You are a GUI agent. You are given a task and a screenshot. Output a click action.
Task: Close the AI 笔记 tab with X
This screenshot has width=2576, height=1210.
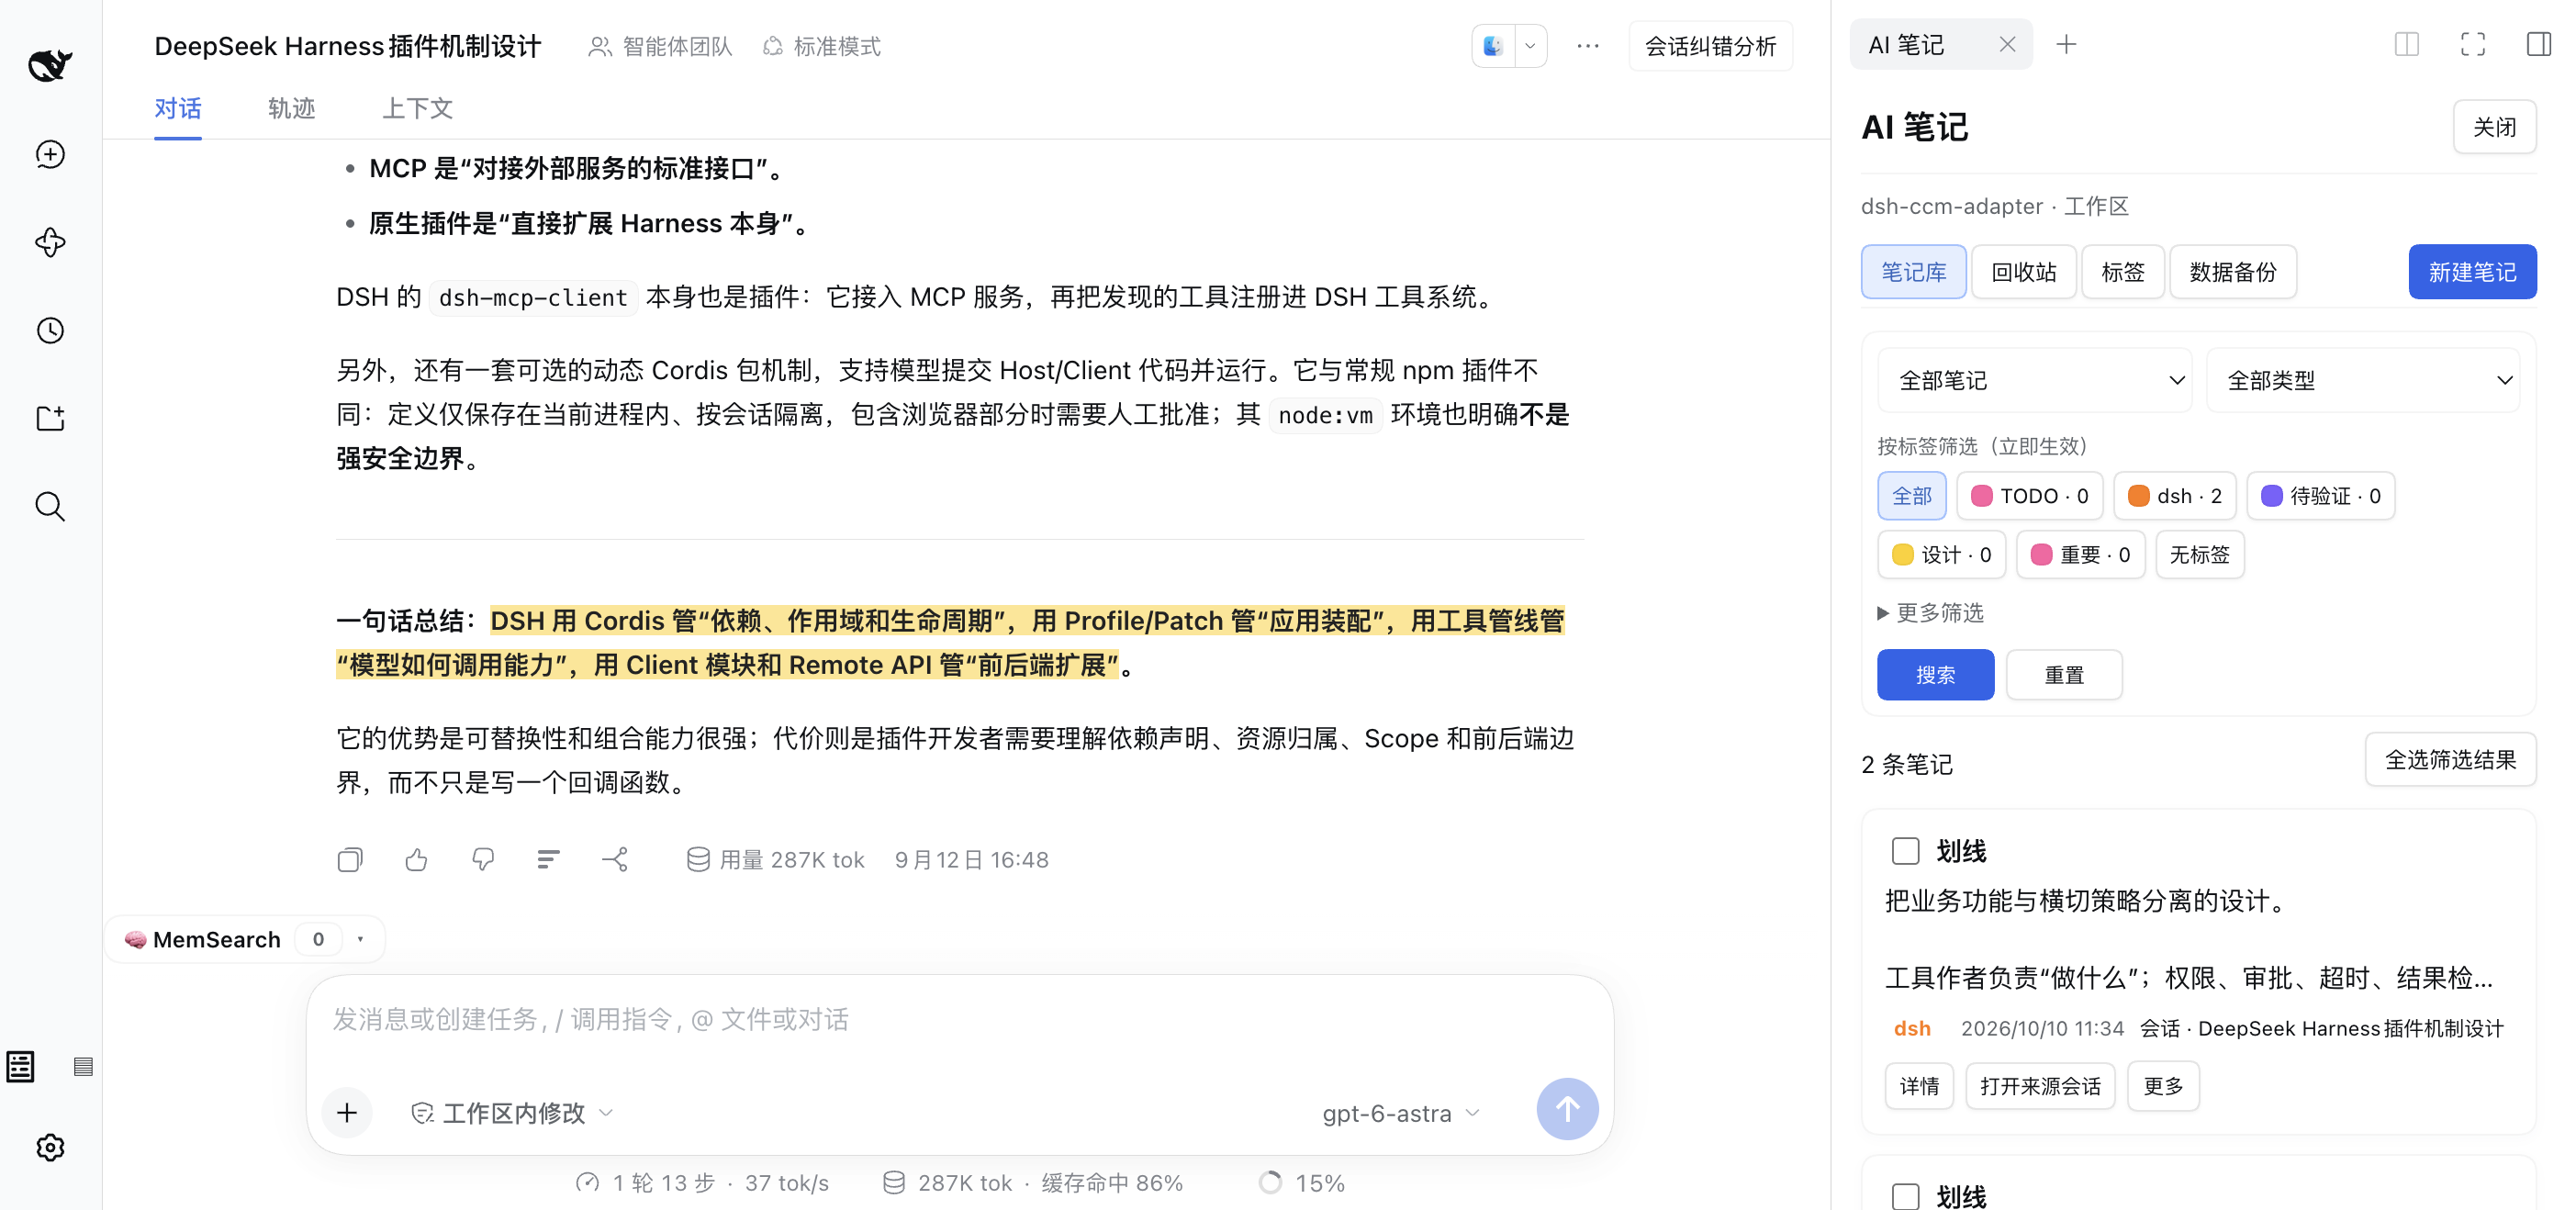click(x=2007, y=45)
